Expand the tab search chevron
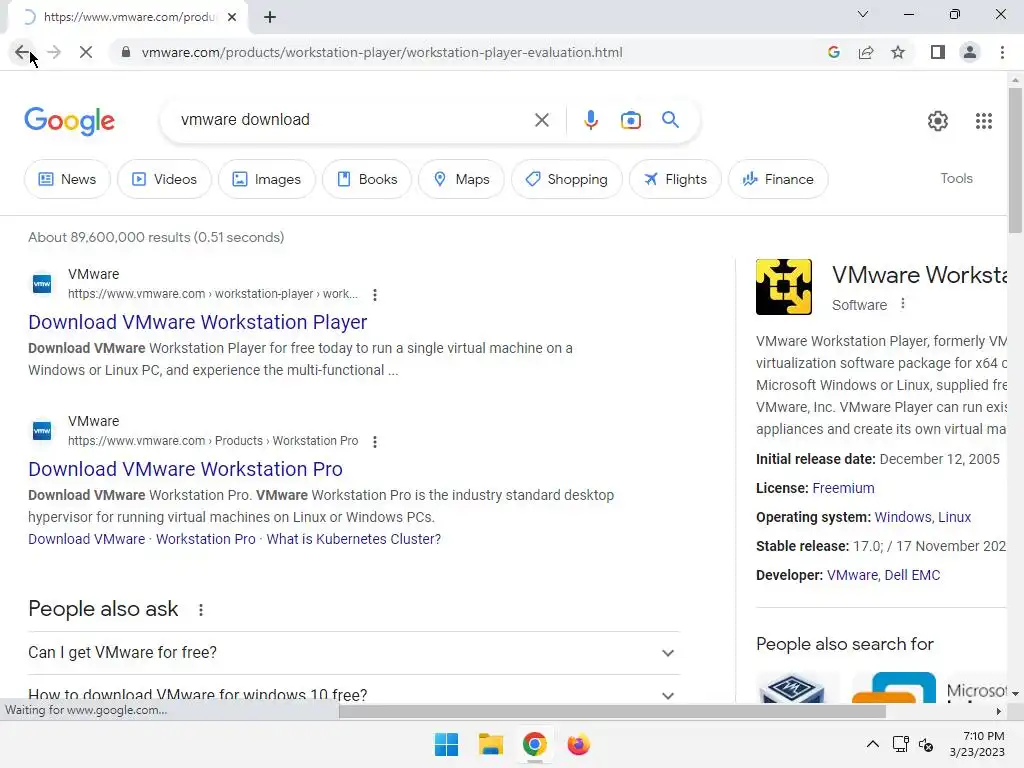 pyautogui.click(x=863, y=14)
